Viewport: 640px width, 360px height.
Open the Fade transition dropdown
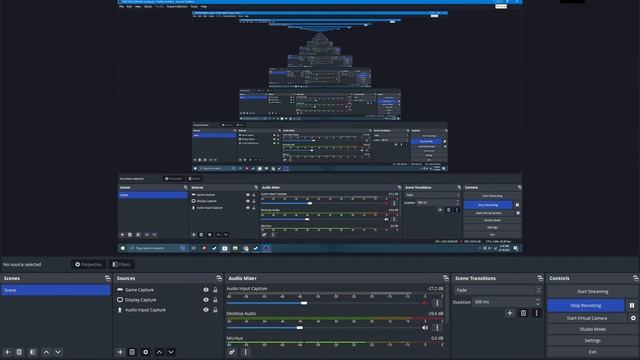(x=497, y=290)
